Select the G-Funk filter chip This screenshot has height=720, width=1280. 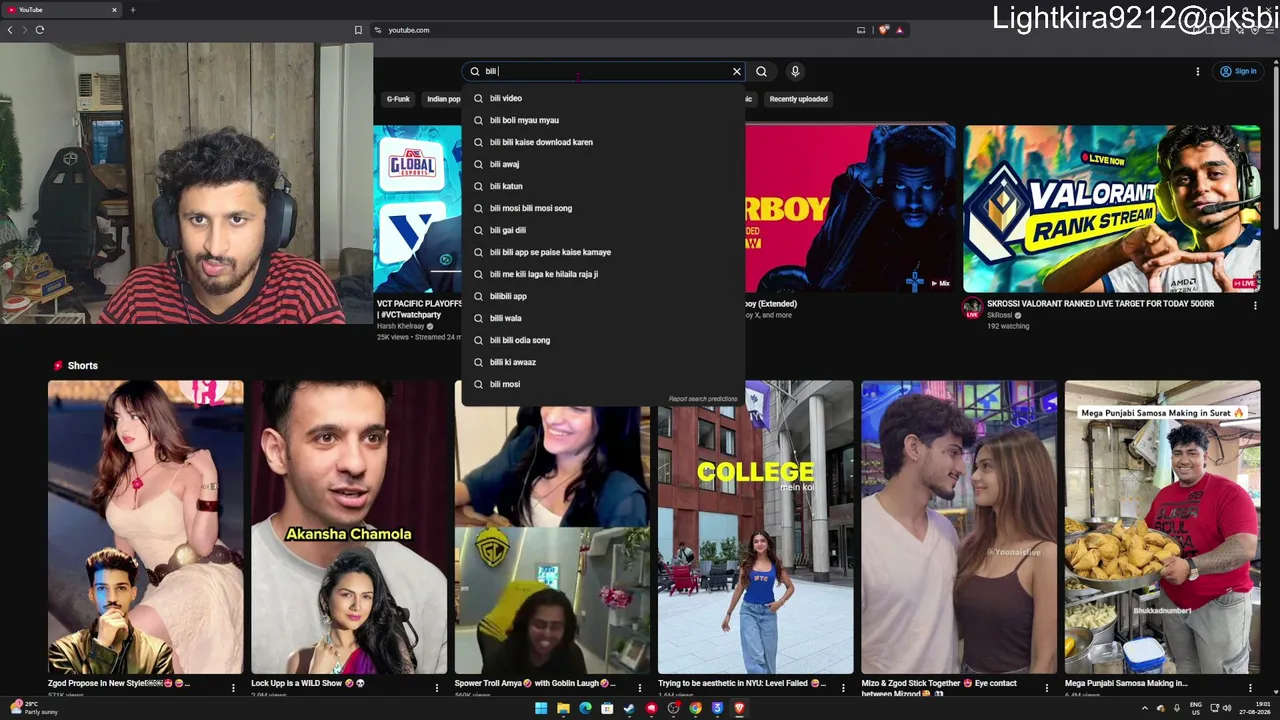[x=398, y=99]
